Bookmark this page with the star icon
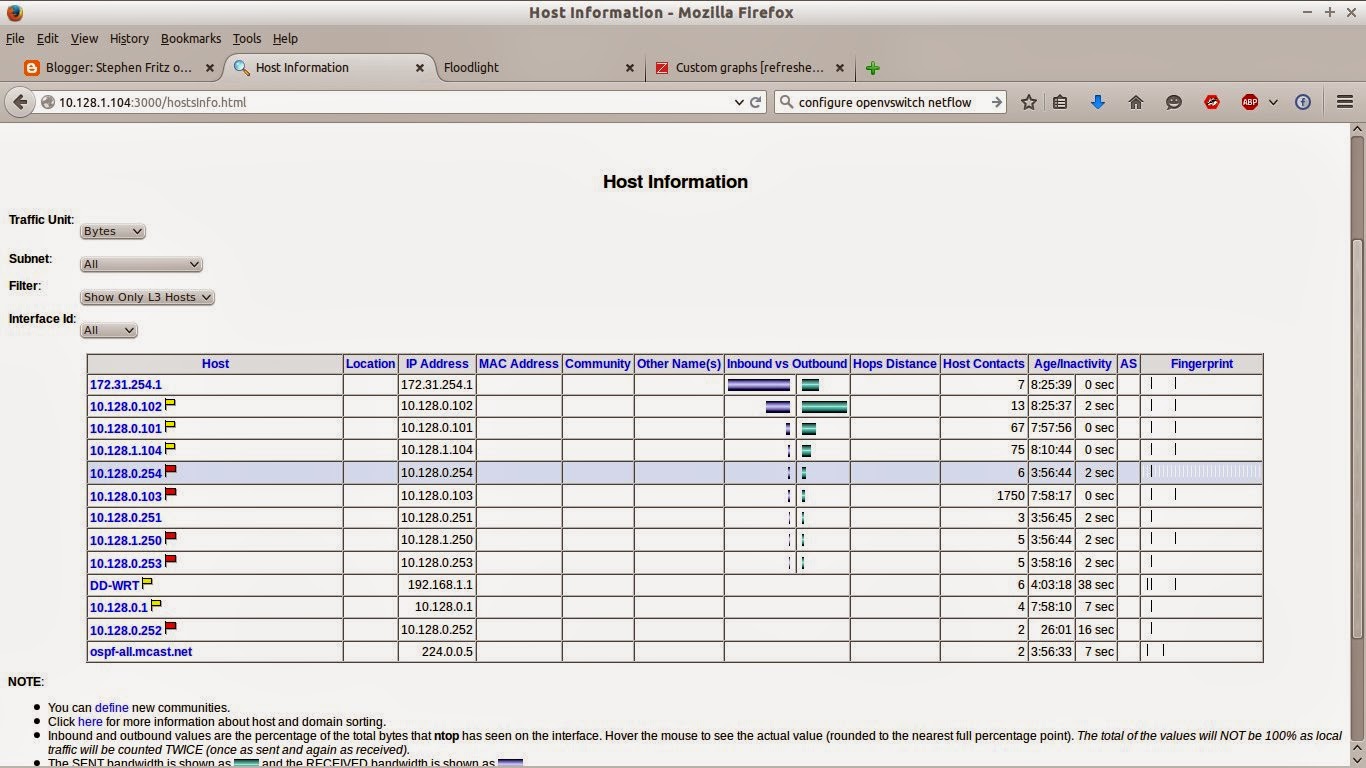The image size is (1366, 768). click(1028, 101)
